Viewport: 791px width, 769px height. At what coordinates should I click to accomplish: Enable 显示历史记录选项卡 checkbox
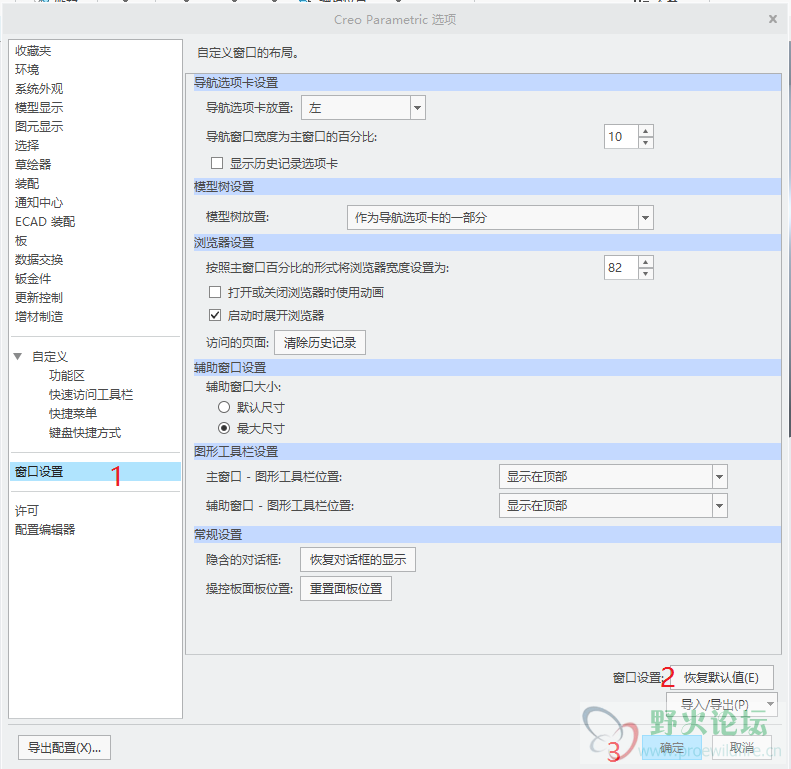point(217,163)
